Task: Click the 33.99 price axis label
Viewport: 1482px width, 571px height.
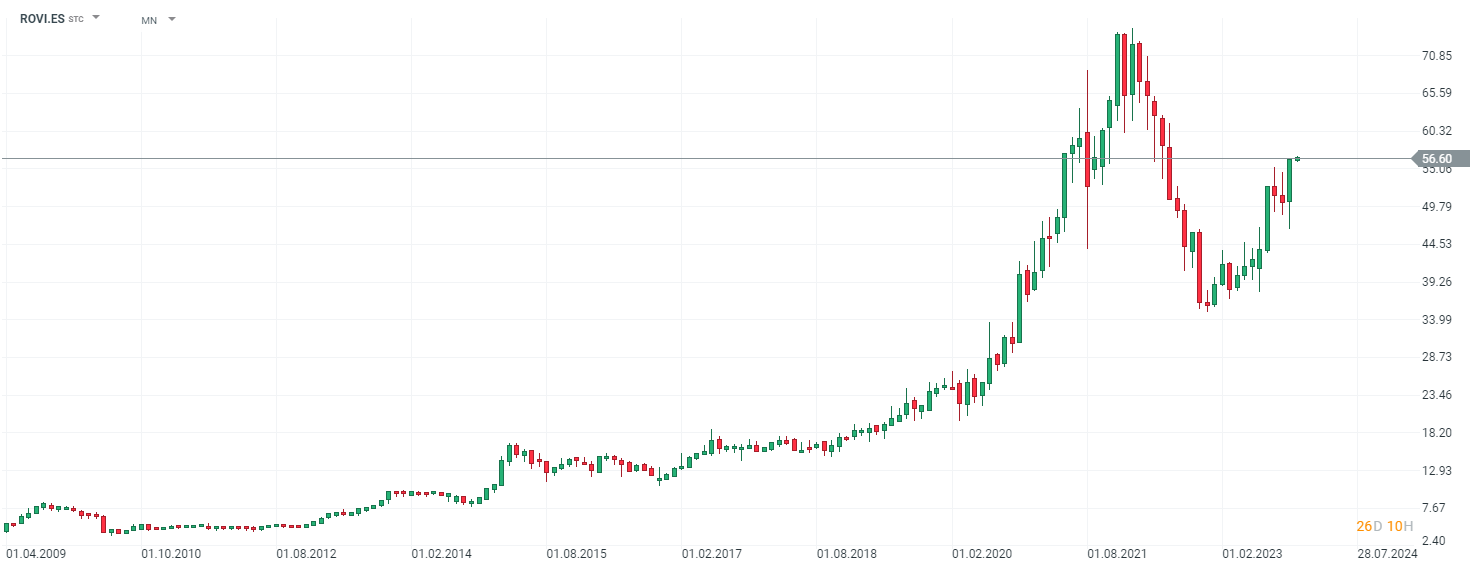Action: pos(1437,320)
